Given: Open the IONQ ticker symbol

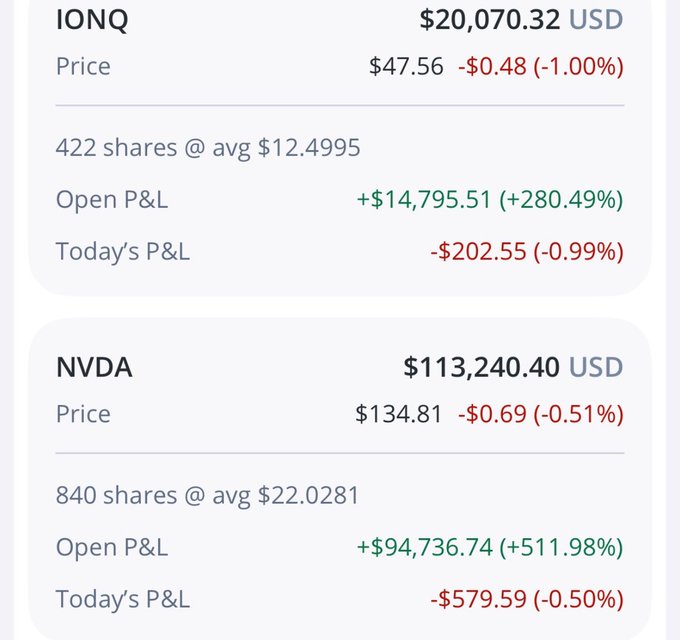Looking at the screenshot, I should click(x=92, y=20).
